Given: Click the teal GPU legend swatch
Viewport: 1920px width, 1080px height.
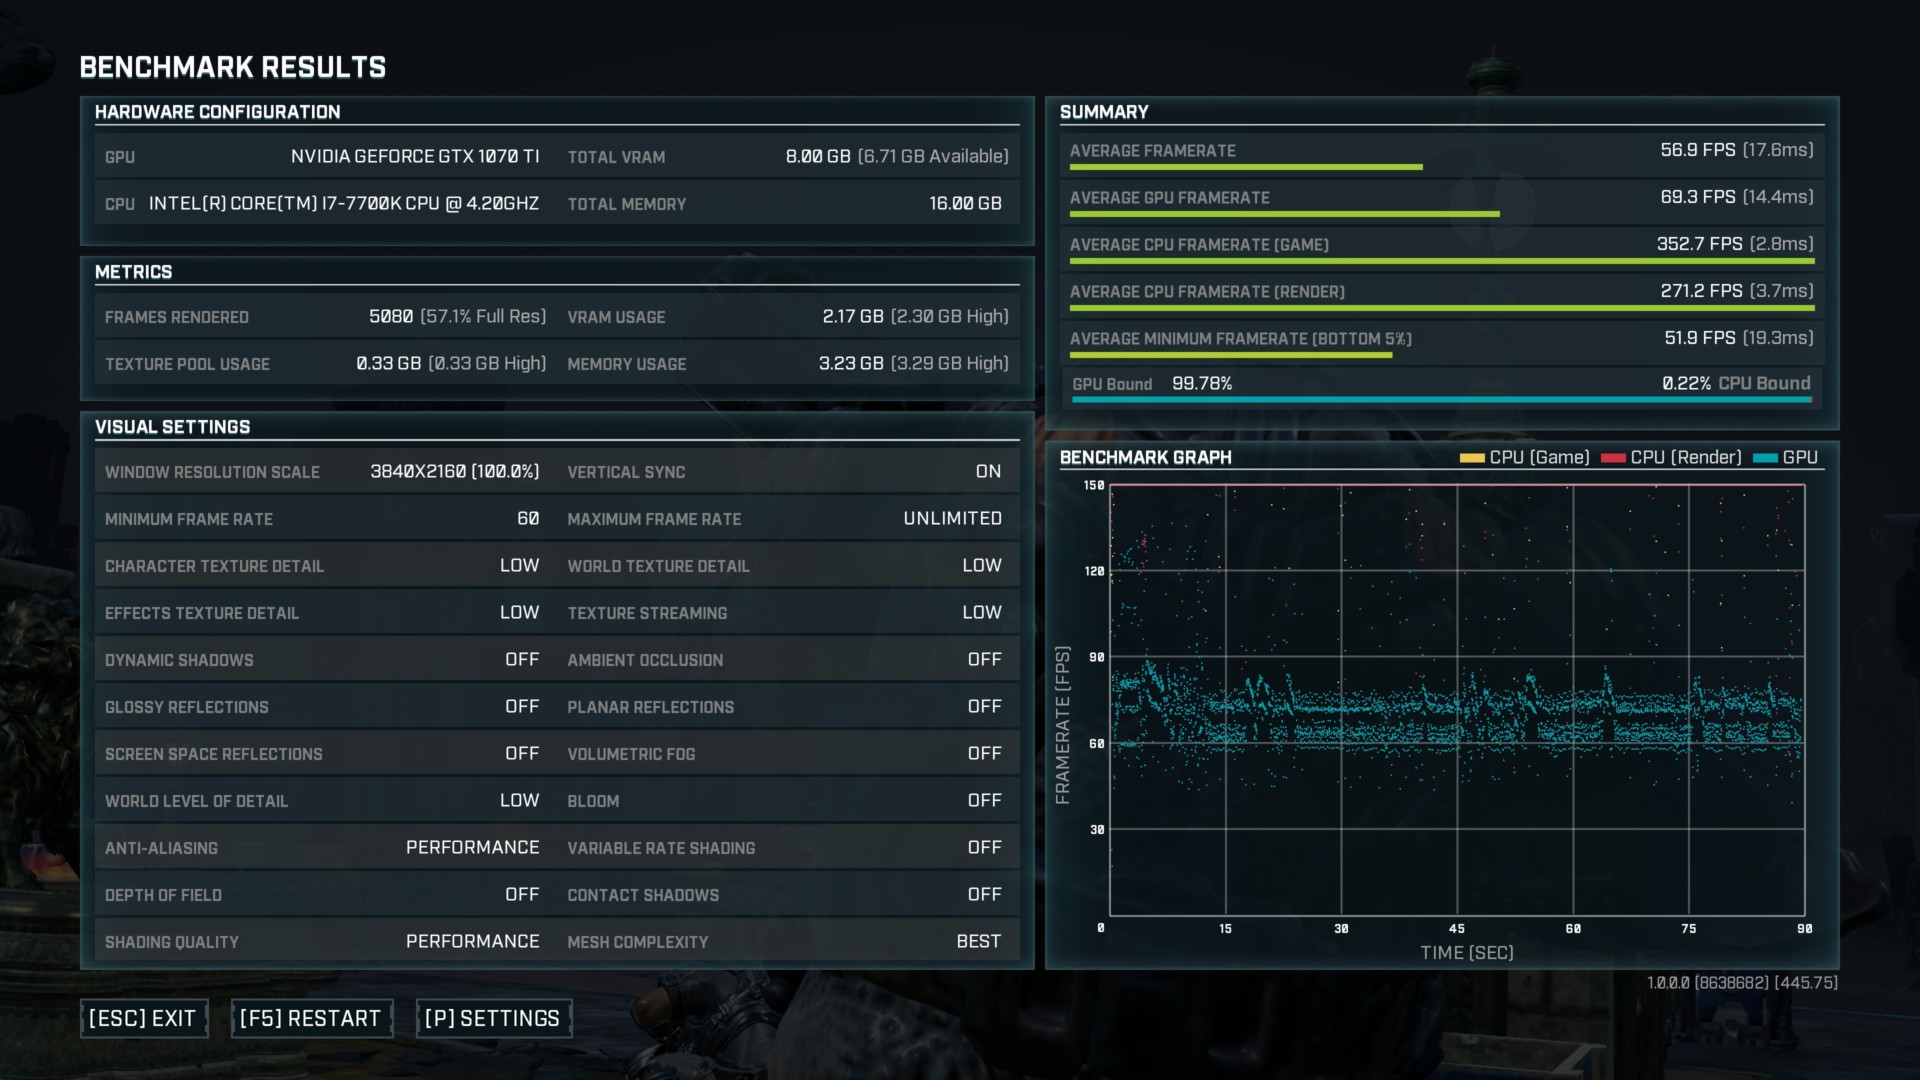Looking at the screenshot, I should click(x=1765, y=458).
